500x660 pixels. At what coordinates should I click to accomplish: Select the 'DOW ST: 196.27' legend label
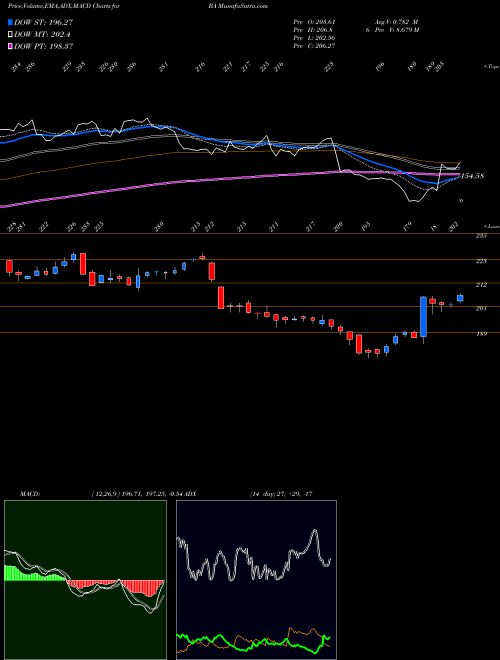pos(44,22)
